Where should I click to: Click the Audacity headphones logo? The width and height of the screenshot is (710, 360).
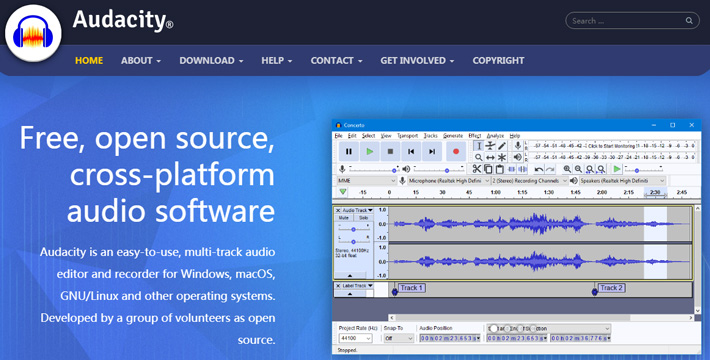[x=33, y=34]
